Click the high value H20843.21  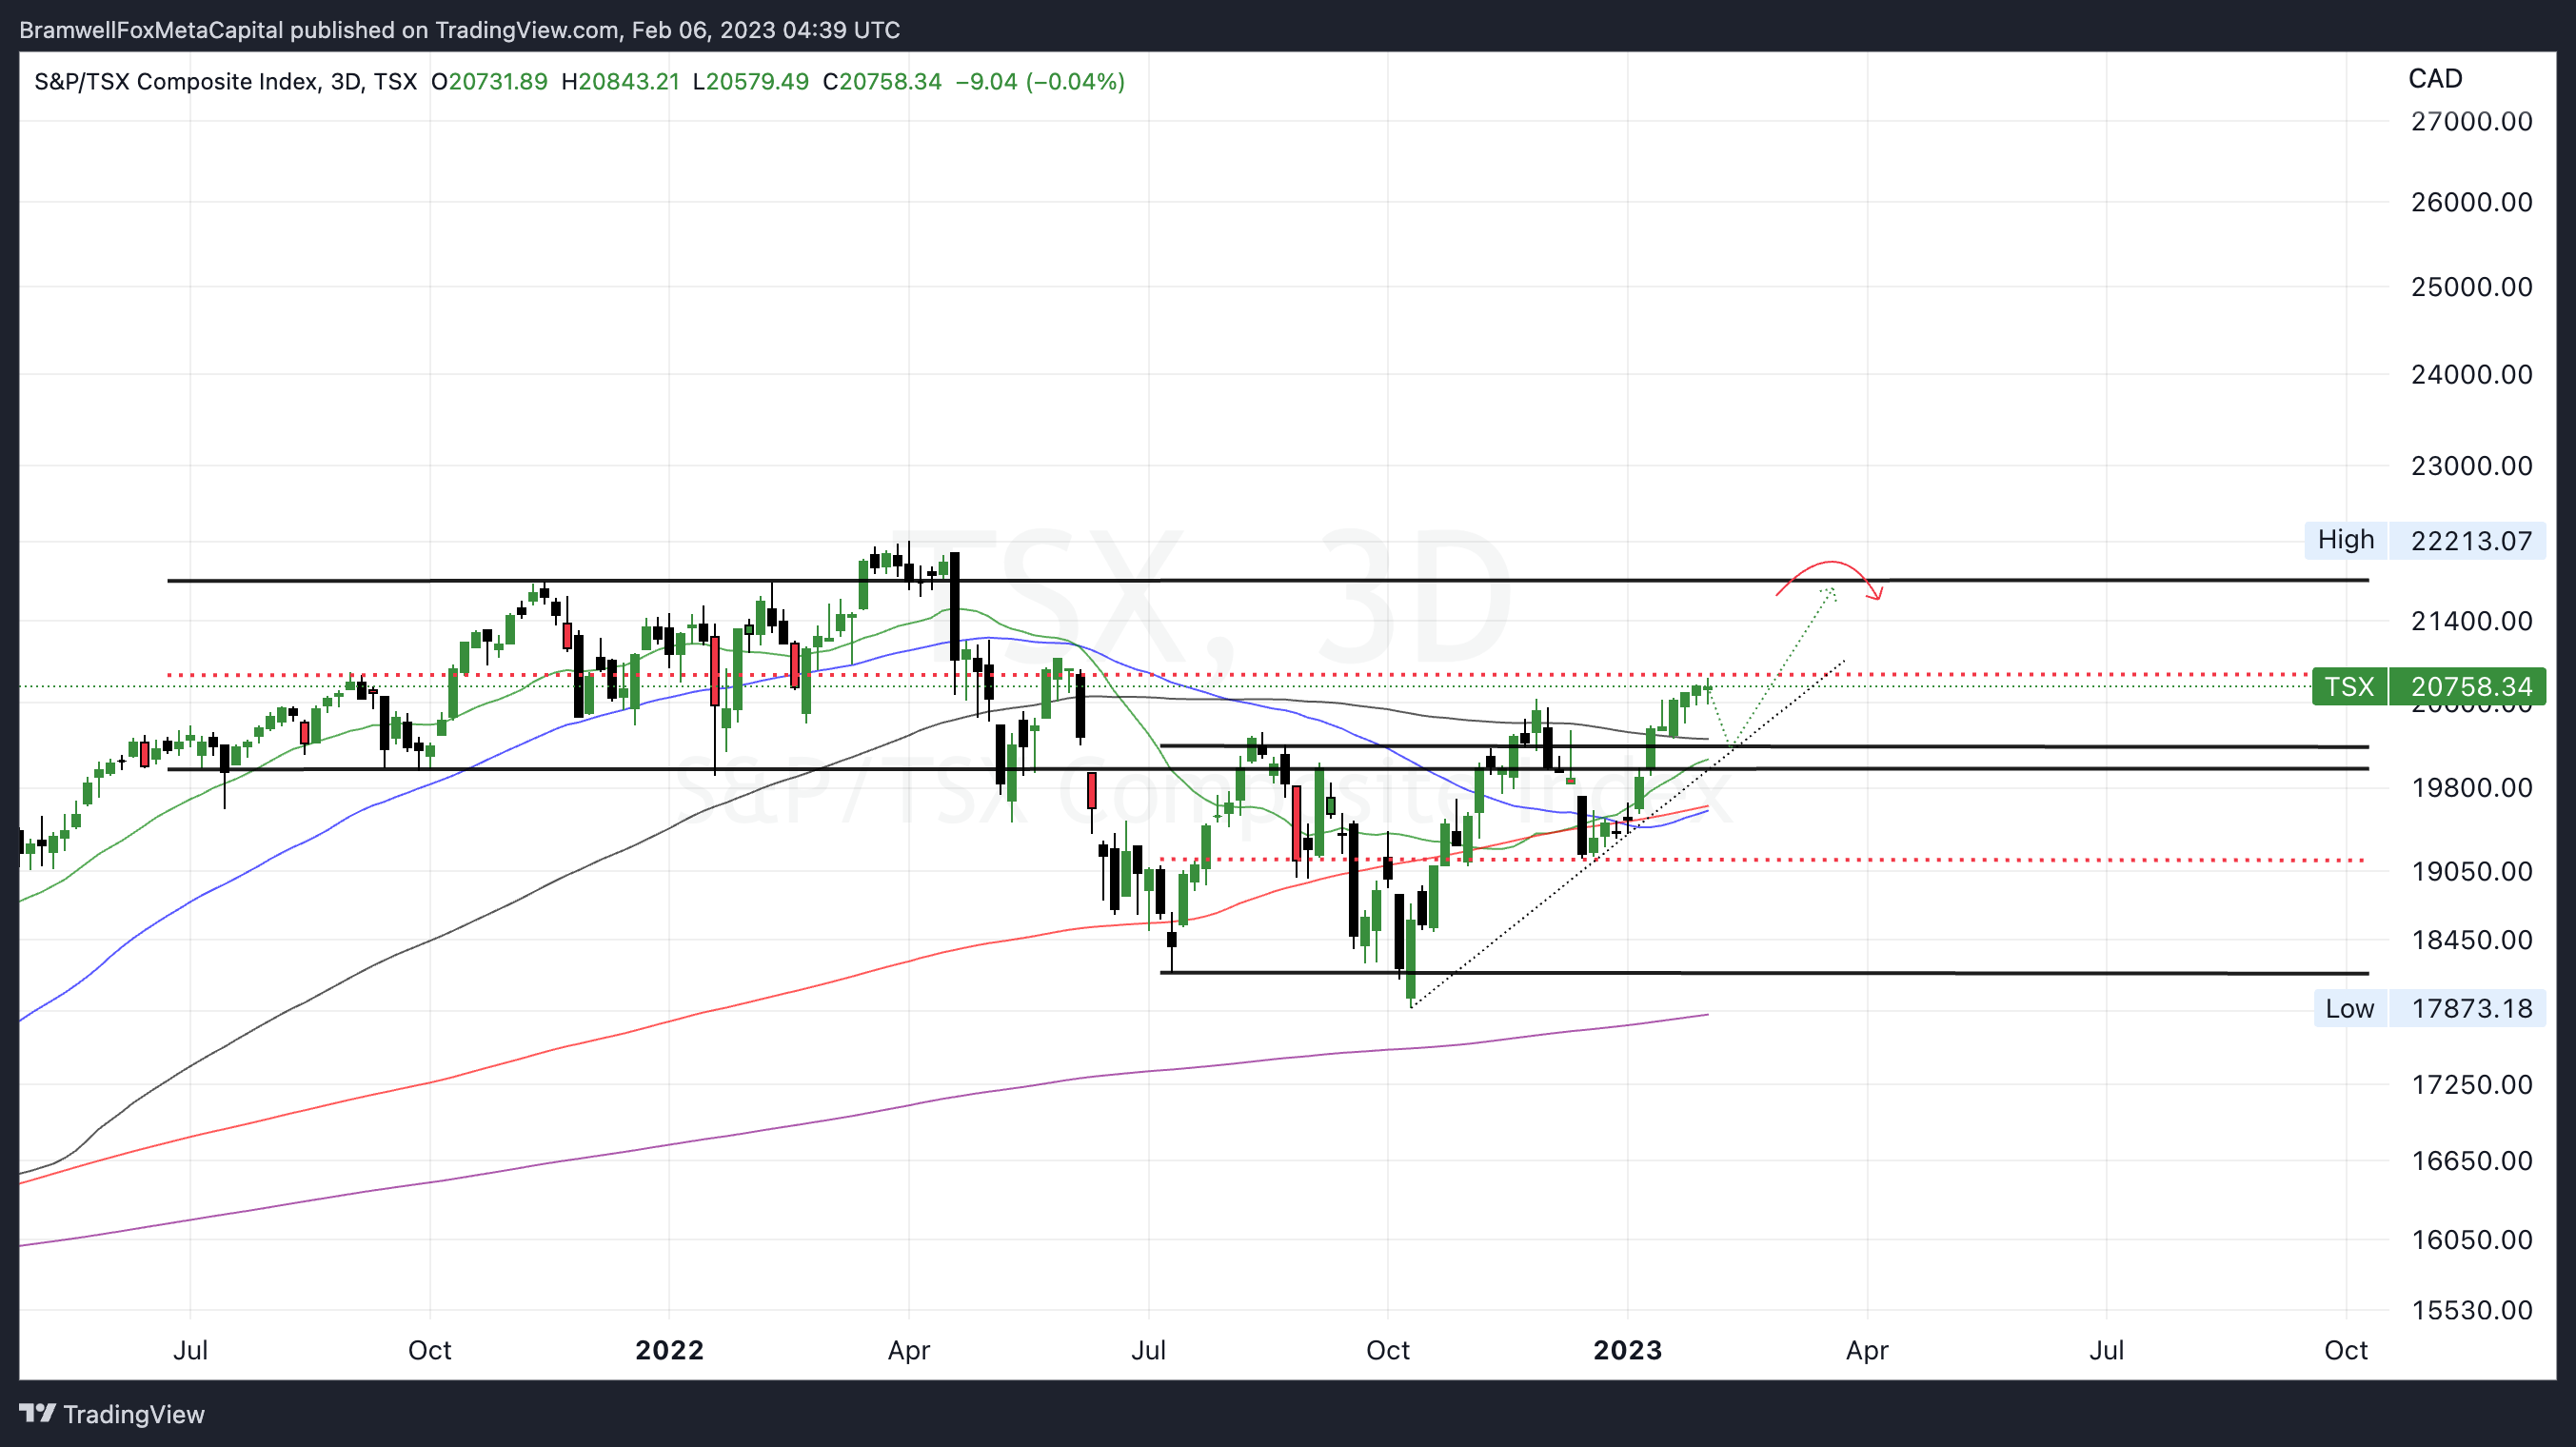(620, 81)
